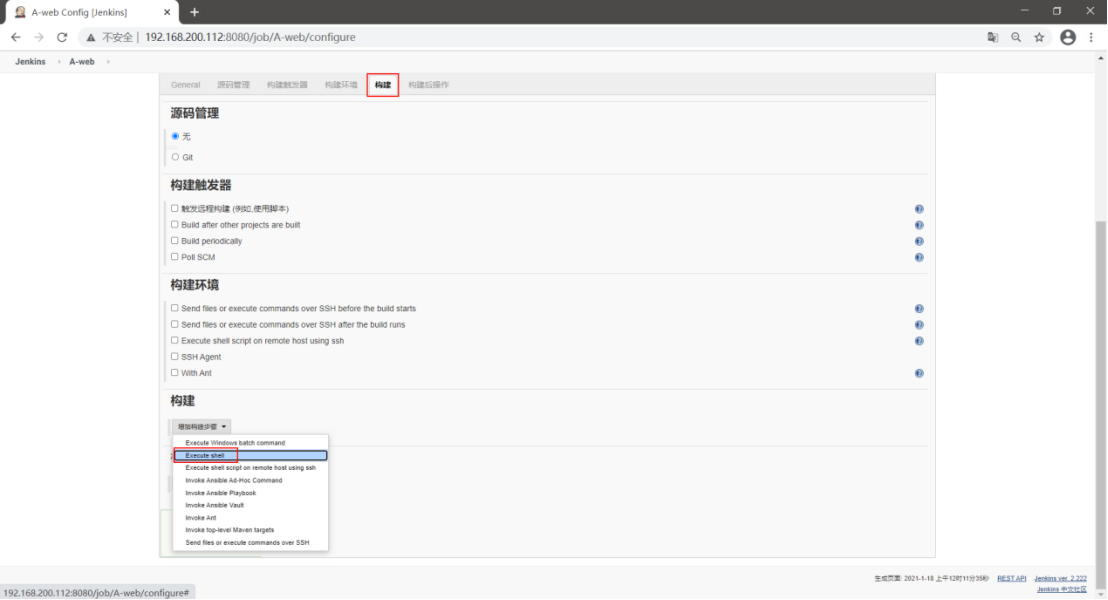Open the Chrome three-dot menu
The image size is (1108, 600).
[x=1091, y=37]
